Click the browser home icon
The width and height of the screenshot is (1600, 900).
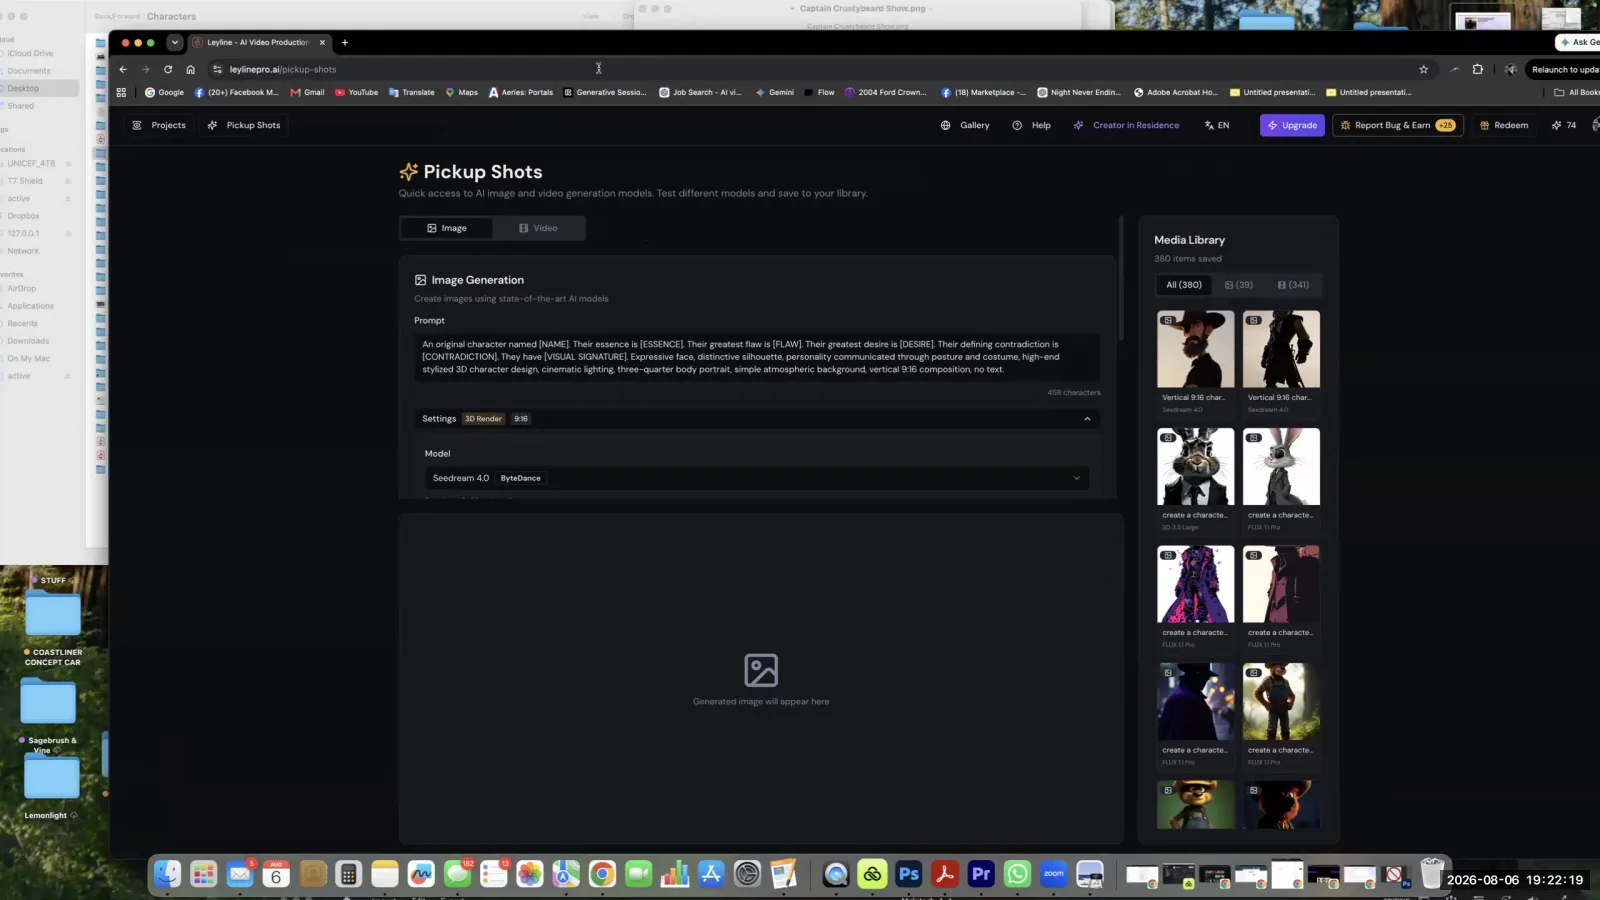click(190, 69)
